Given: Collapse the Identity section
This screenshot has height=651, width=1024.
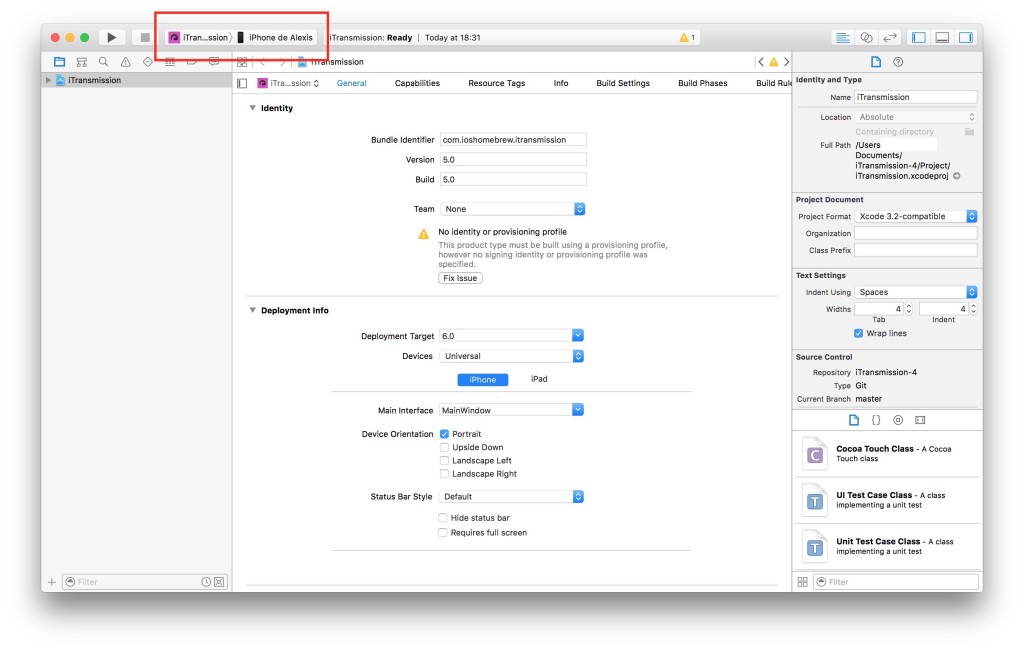Looking at the screenshot, I should 252,108.
